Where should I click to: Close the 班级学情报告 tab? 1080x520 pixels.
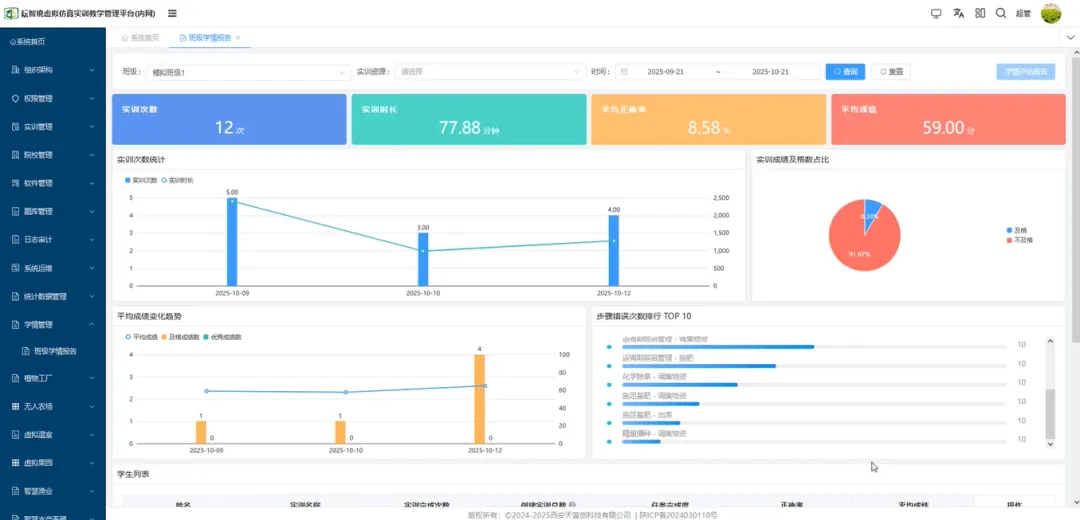pyautogui.click(x=238, y=39)
